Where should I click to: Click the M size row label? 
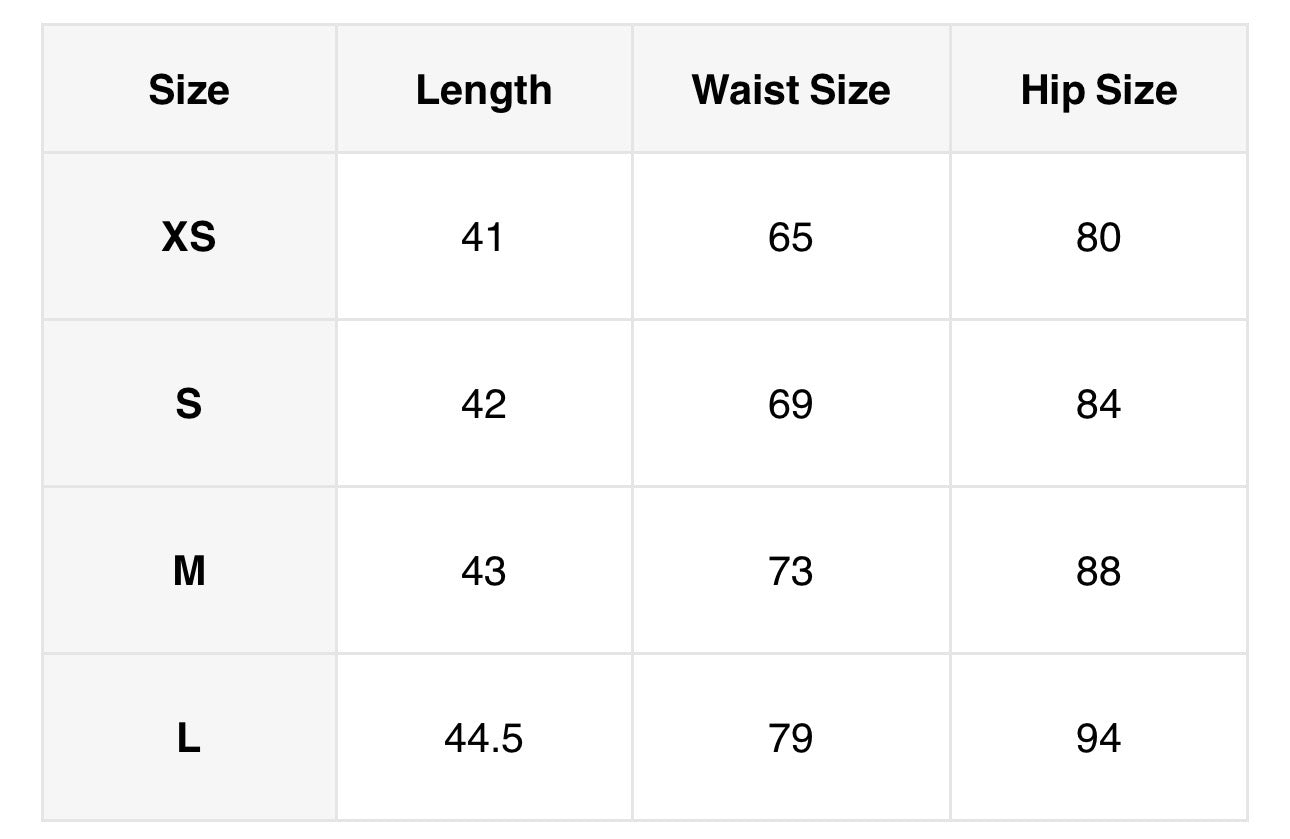[189, 572]
